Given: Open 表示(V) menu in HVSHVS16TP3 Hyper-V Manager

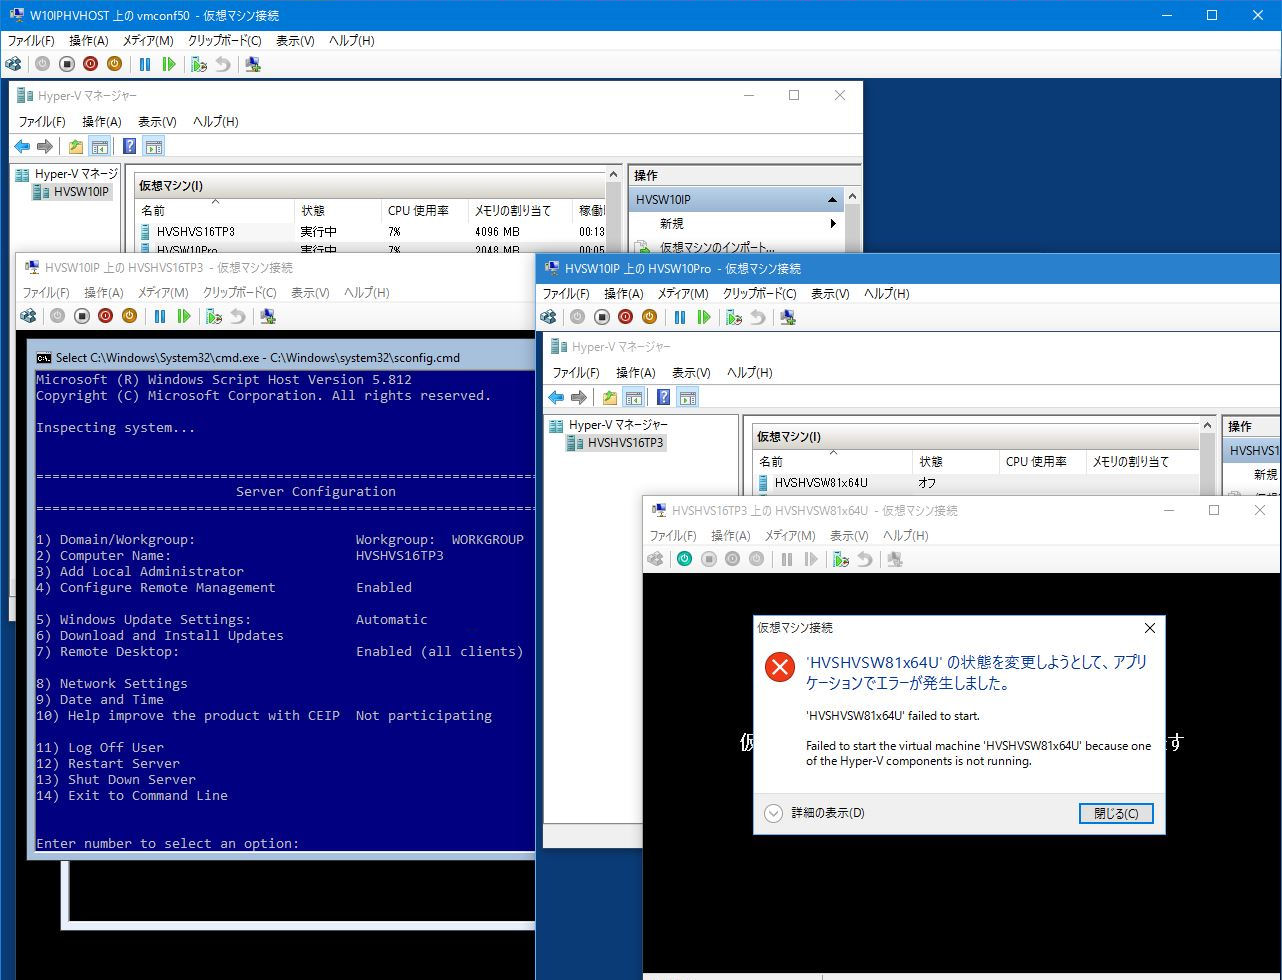Looking at the screenshot, I should 690,373.
